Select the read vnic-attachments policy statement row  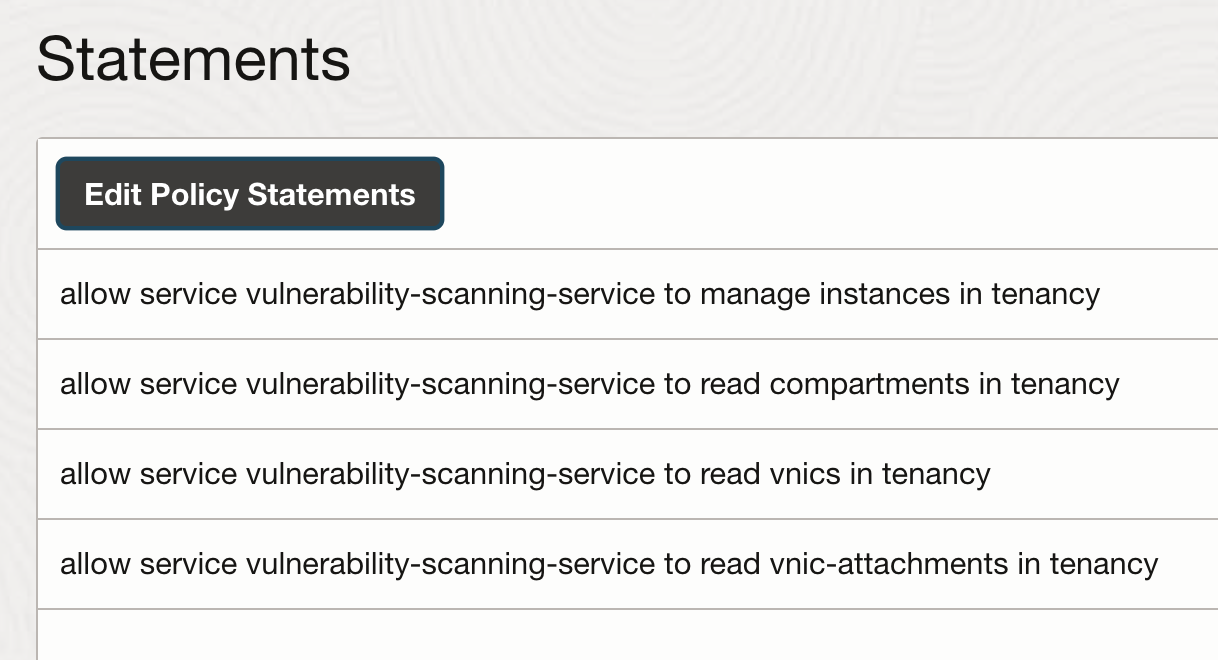coord(628,564)
